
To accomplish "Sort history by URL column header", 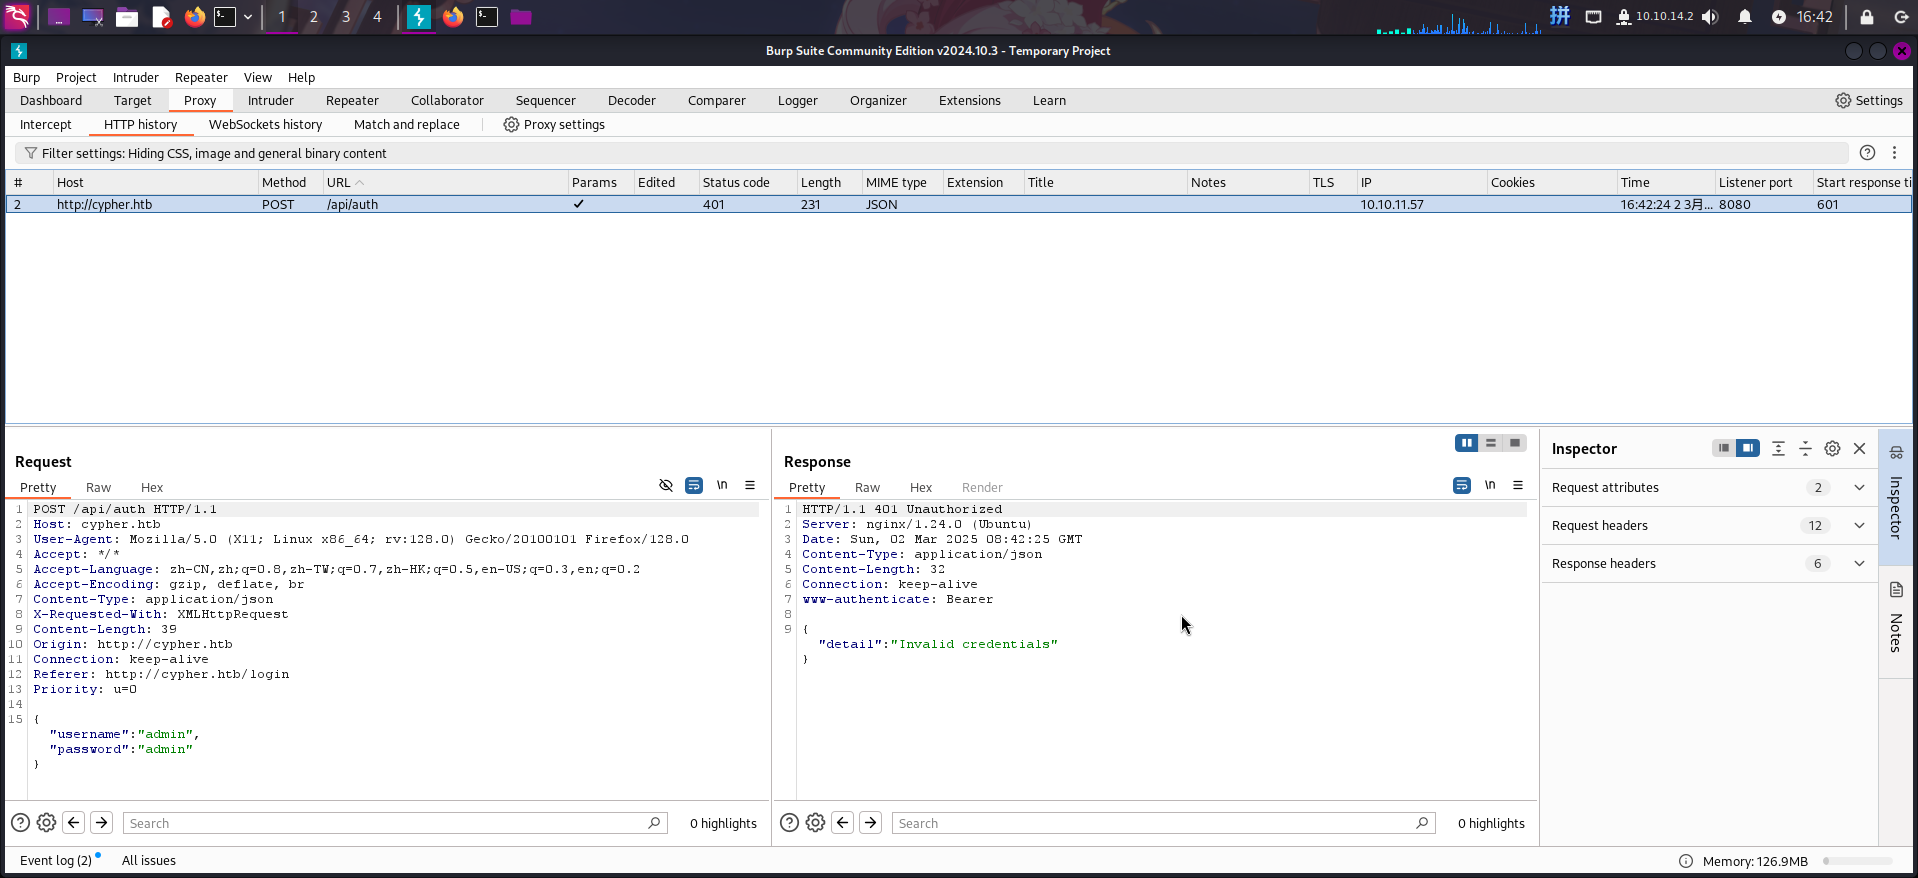I will tap(444, 183).
